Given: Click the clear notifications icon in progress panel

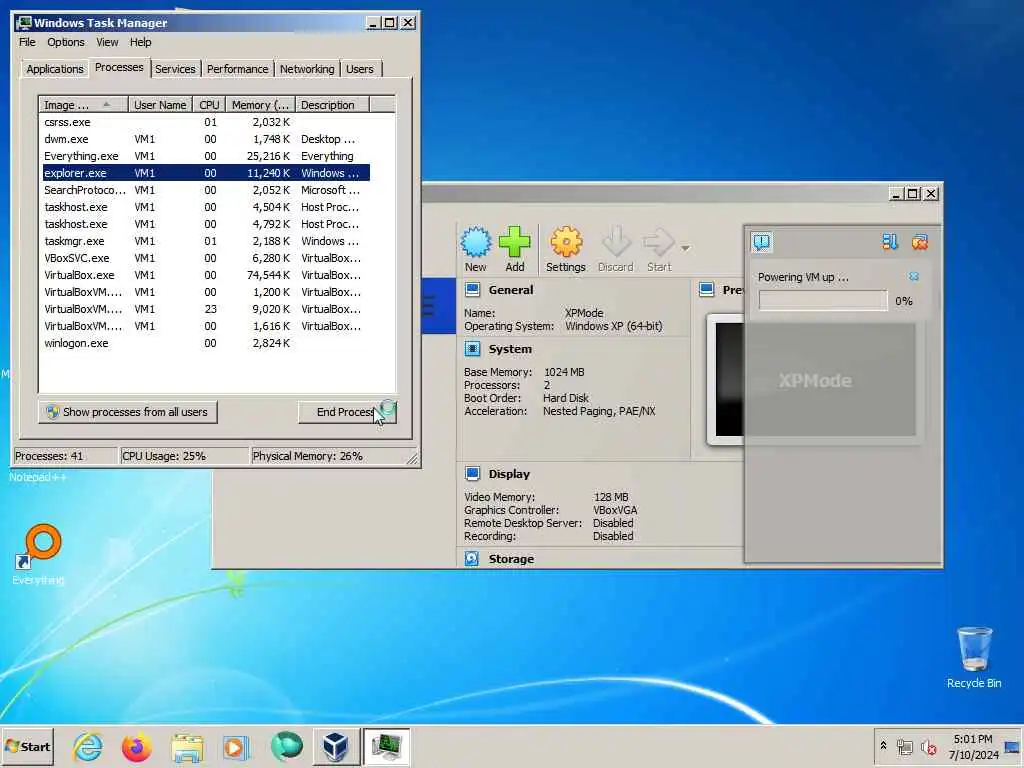Looking at the screenshot, I should point(920,242).
